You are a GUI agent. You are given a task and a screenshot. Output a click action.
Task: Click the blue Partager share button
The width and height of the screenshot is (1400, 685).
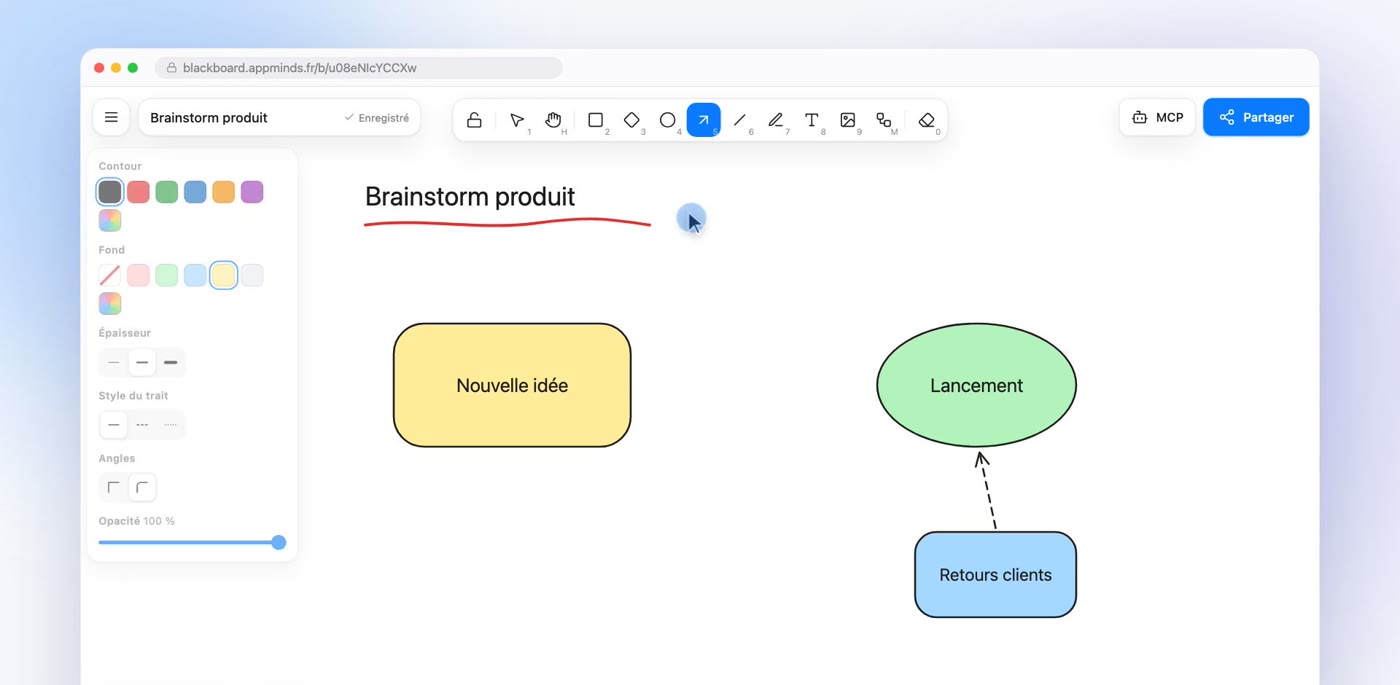(x=1256, y=117)
